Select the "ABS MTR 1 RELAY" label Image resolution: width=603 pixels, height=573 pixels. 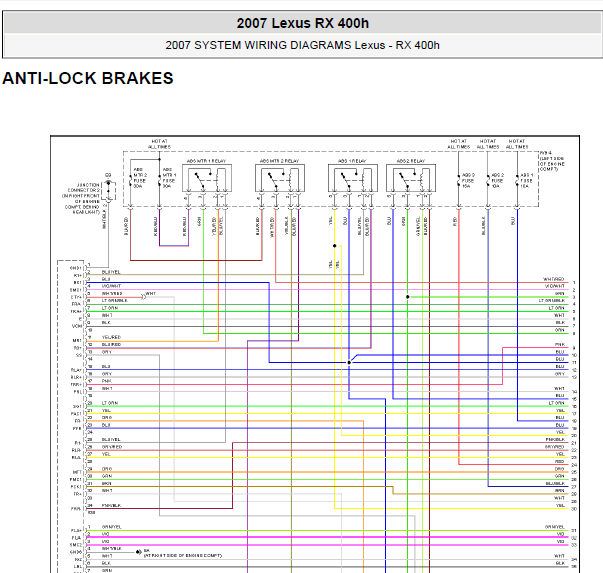pos(207,161)
